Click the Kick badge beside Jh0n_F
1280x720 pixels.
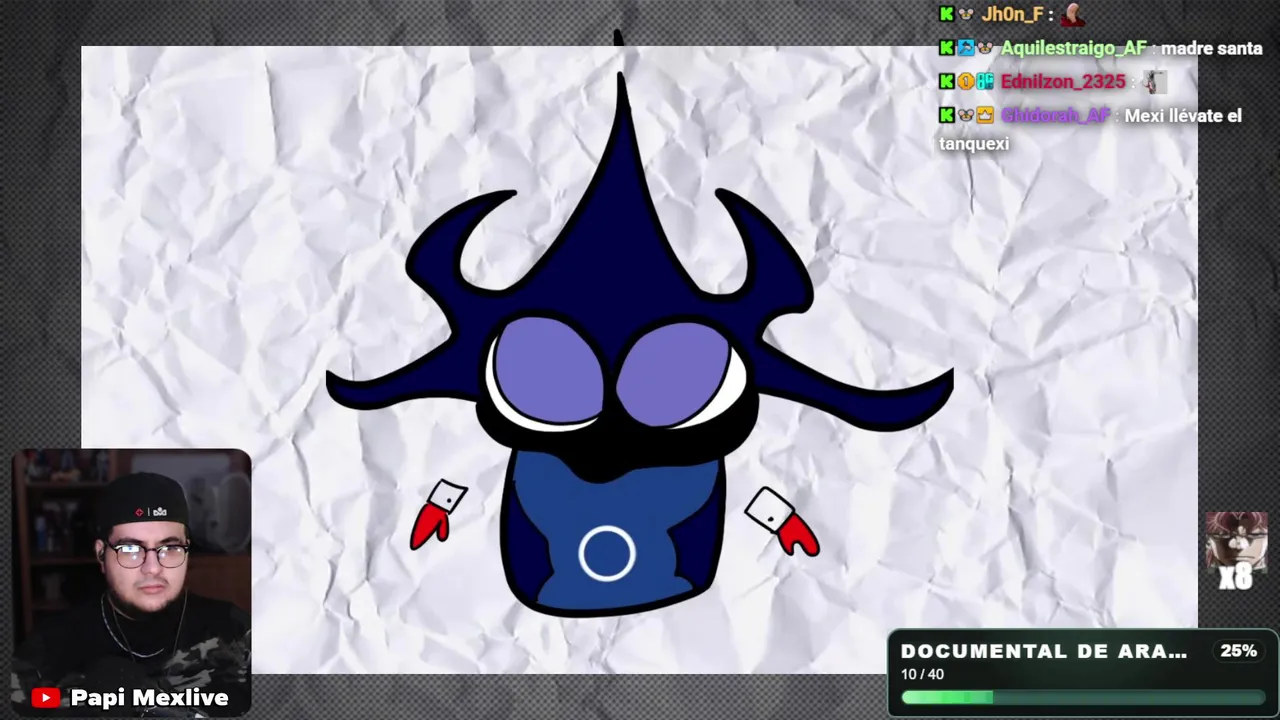(x=946, y=14)
